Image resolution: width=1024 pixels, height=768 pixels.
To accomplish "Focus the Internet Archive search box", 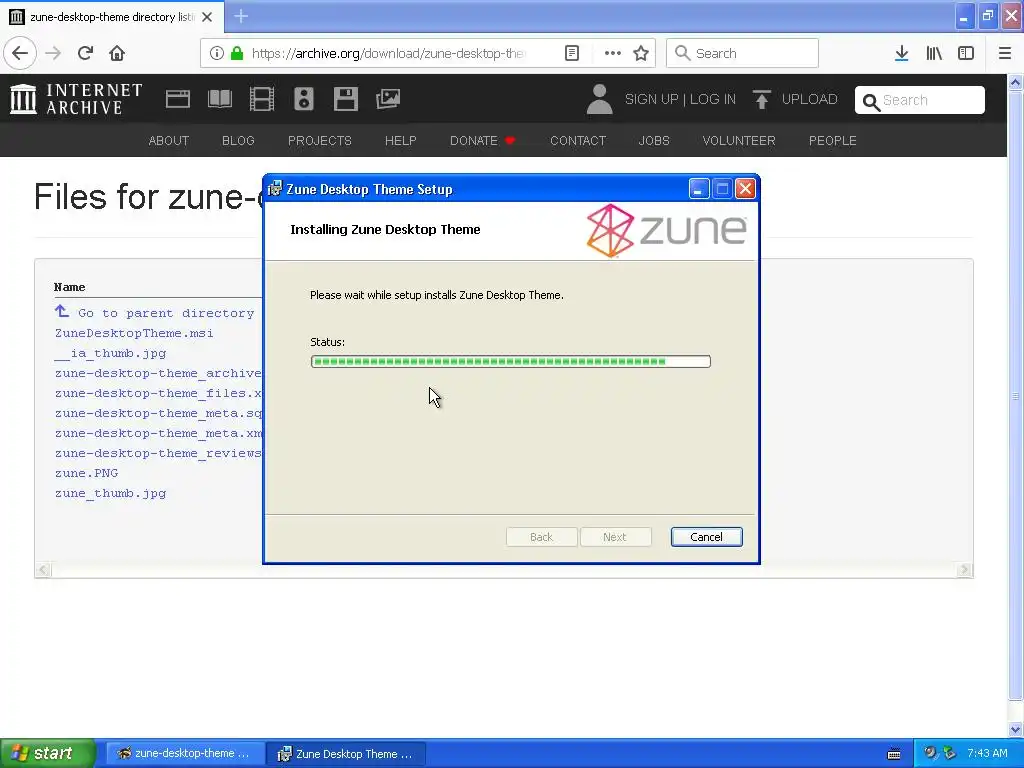I will pyautogui.click(x=920, y=100).
